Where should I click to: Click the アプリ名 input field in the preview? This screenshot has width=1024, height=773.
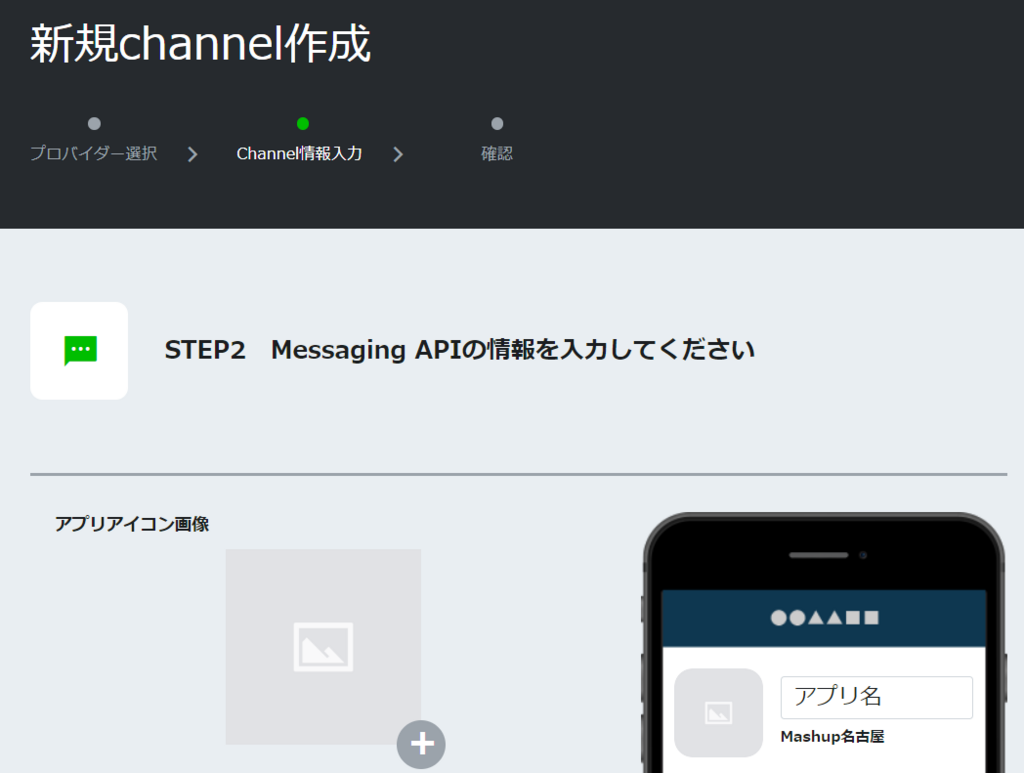(876, 697)
